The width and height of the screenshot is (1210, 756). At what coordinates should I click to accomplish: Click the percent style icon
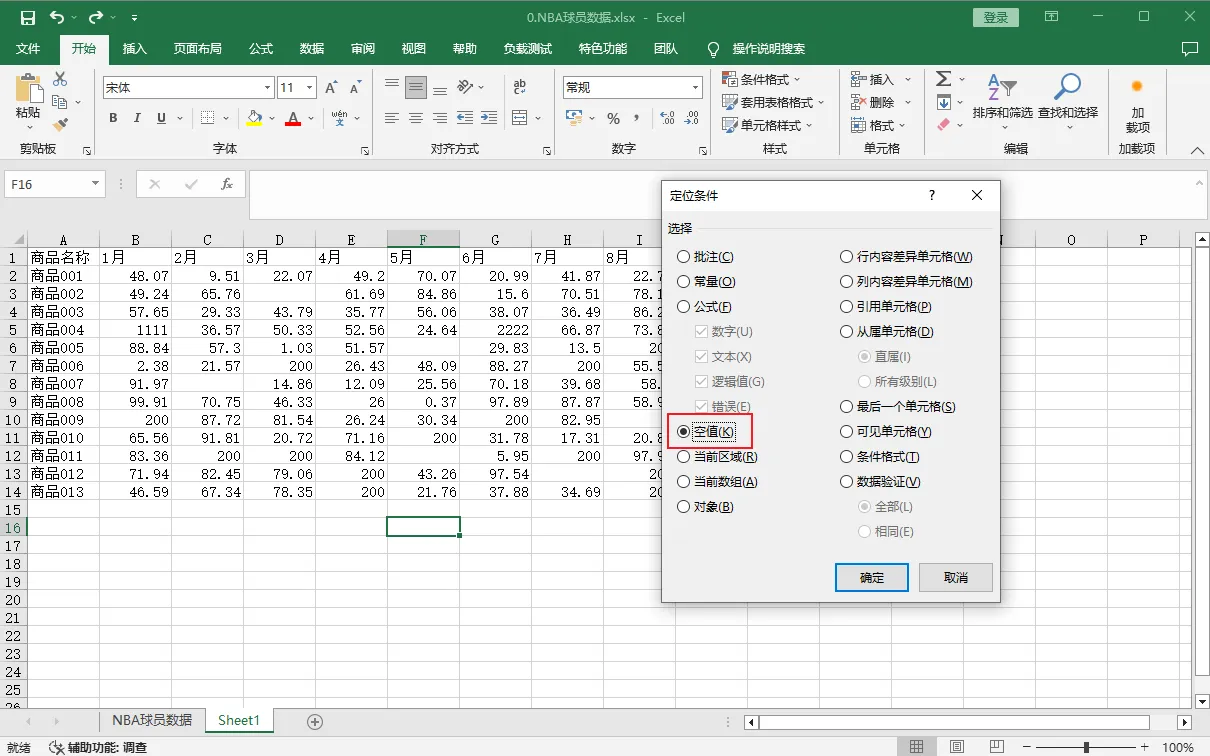pyautogui.click(x=613, y=118)
